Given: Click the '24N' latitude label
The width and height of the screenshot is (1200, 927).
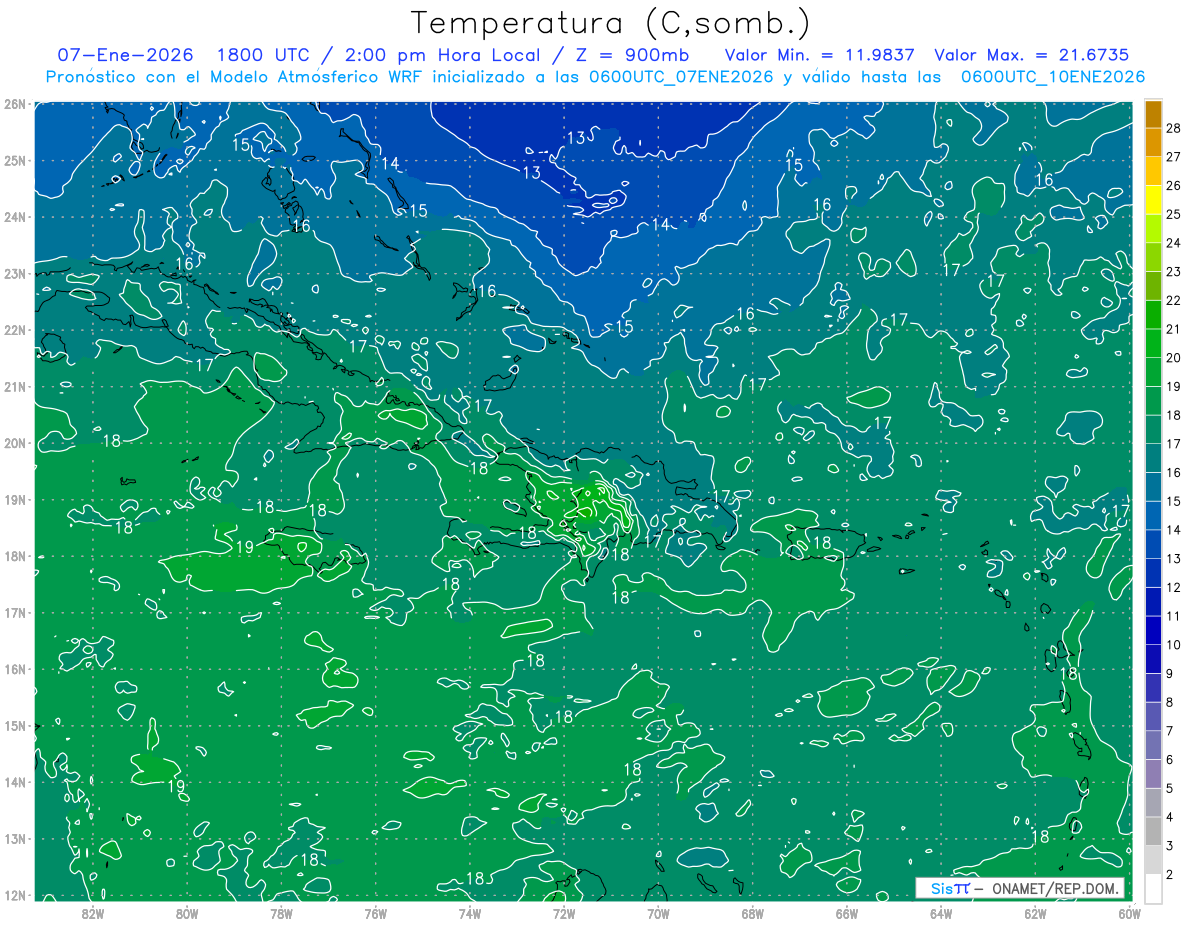Looking at the screenshot, I should tap(15, 217).
